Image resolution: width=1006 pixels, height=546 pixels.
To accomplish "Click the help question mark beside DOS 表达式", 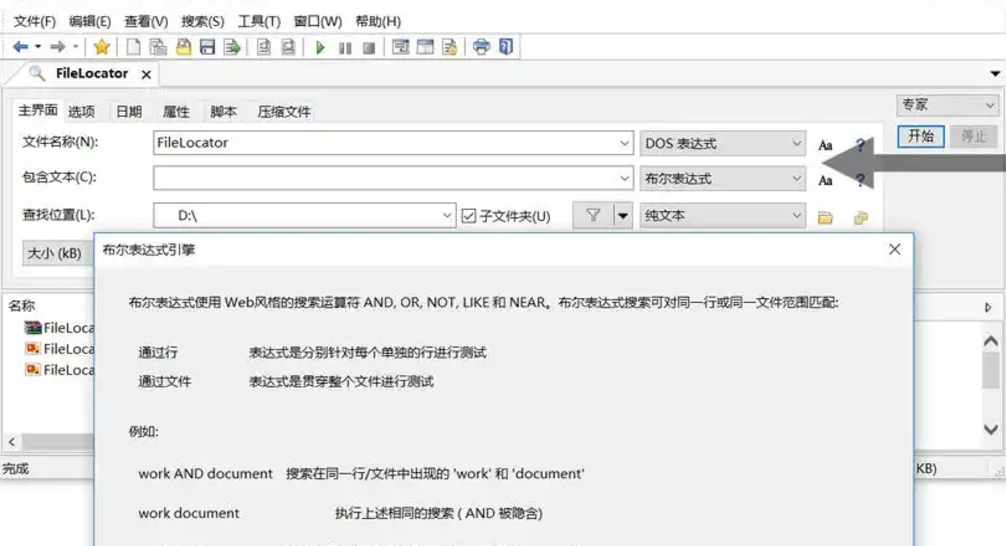I will (860, 145).
